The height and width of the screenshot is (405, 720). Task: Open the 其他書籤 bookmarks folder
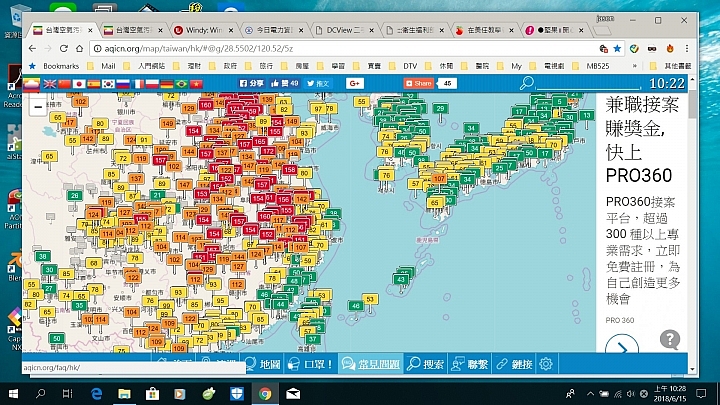(672, 66)
